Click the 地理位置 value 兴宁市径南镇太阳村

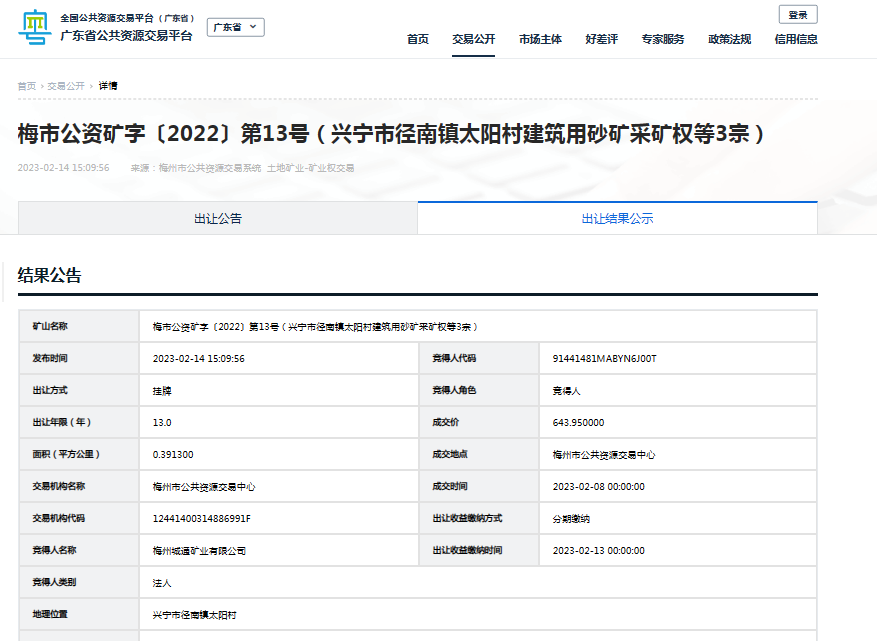click(x=195, y=615)
